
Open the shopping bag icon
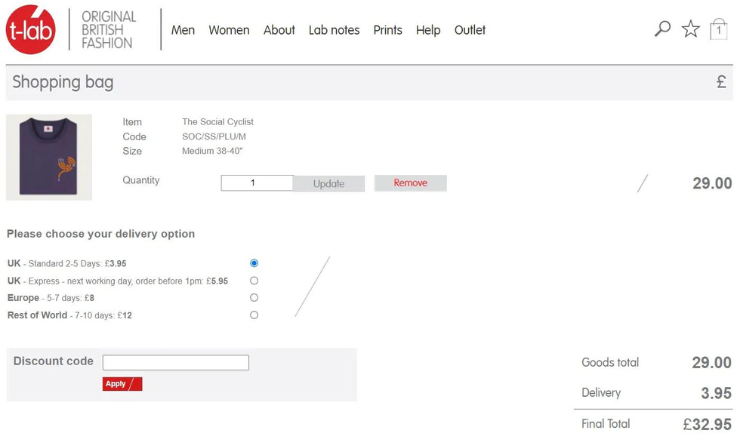(718, 29)
